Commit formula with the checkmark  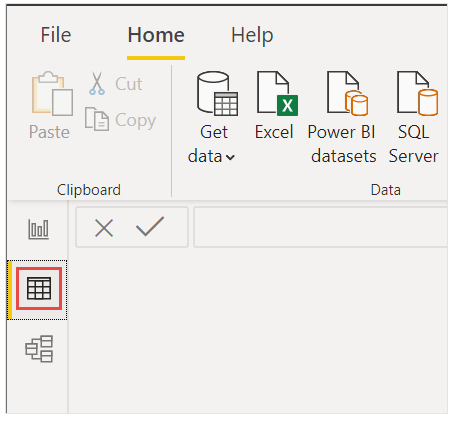click(x=150, y=227)
